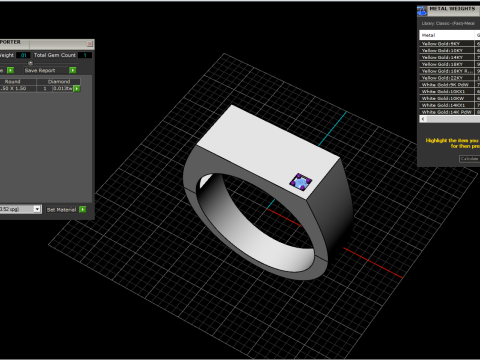Click the 1.50 X 1.50 size cell
480x360 pixels.
[x=13, y=89]
